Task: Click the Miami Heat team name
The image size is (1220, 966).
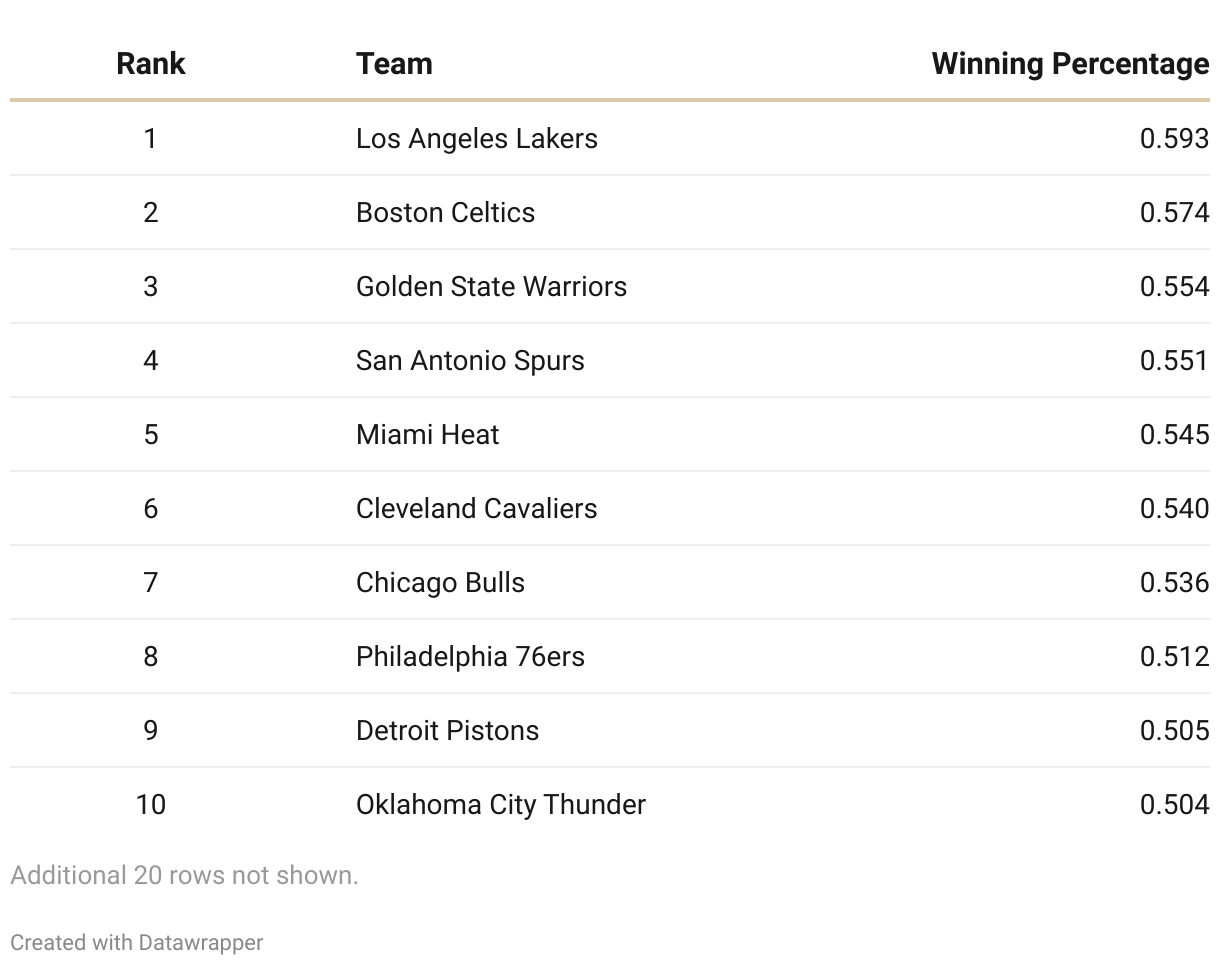Action: pyautogui.click(x=427, y=434)
